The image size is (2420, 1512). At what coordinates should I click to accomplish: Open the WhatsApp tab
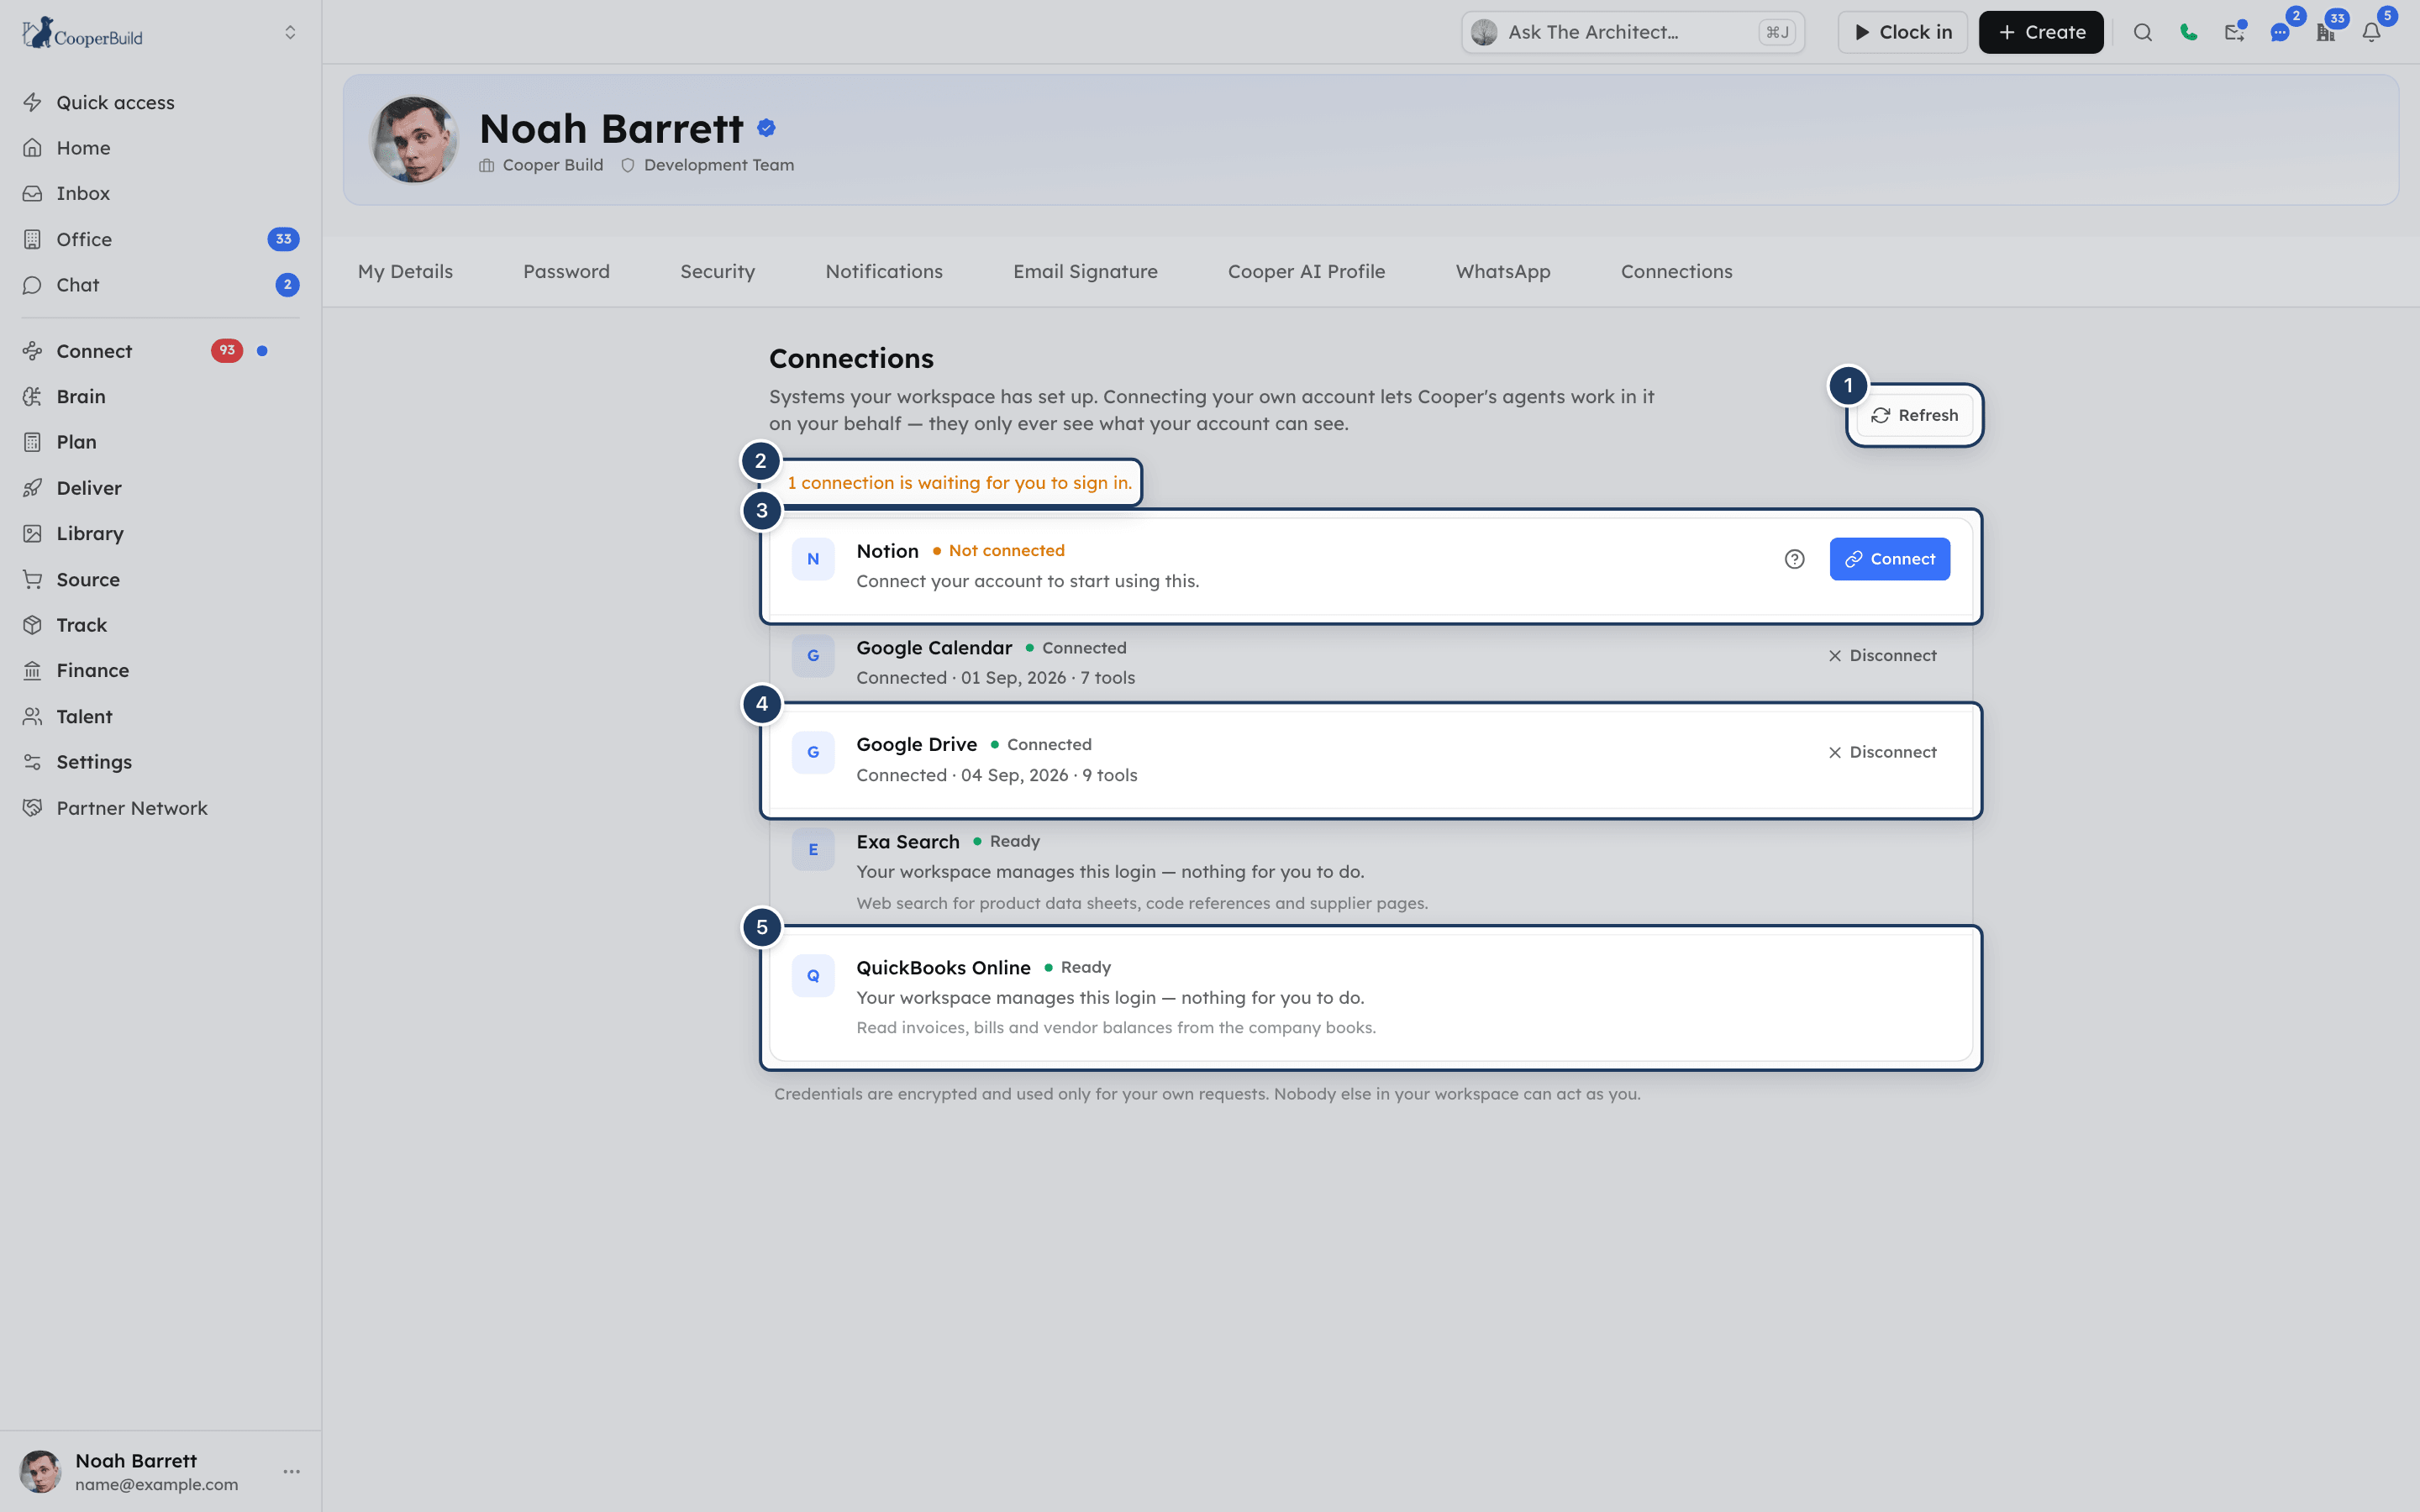[1503, 271]
